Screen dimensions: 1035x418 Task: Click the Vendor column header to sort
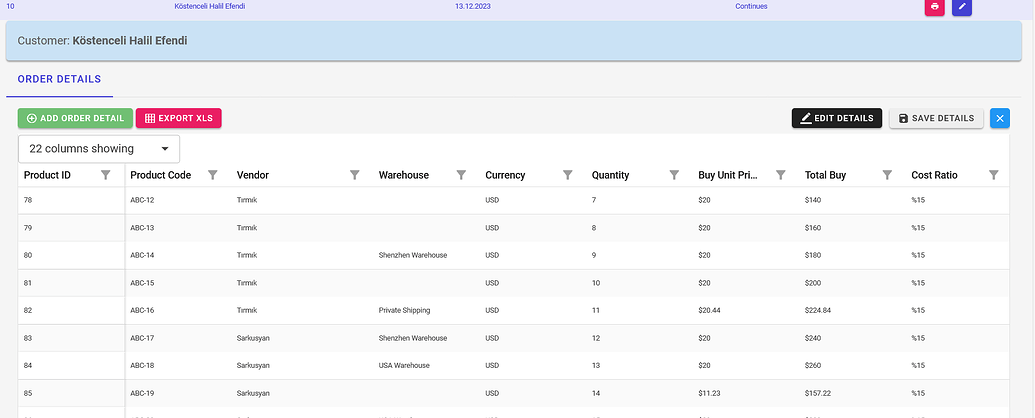253,175
